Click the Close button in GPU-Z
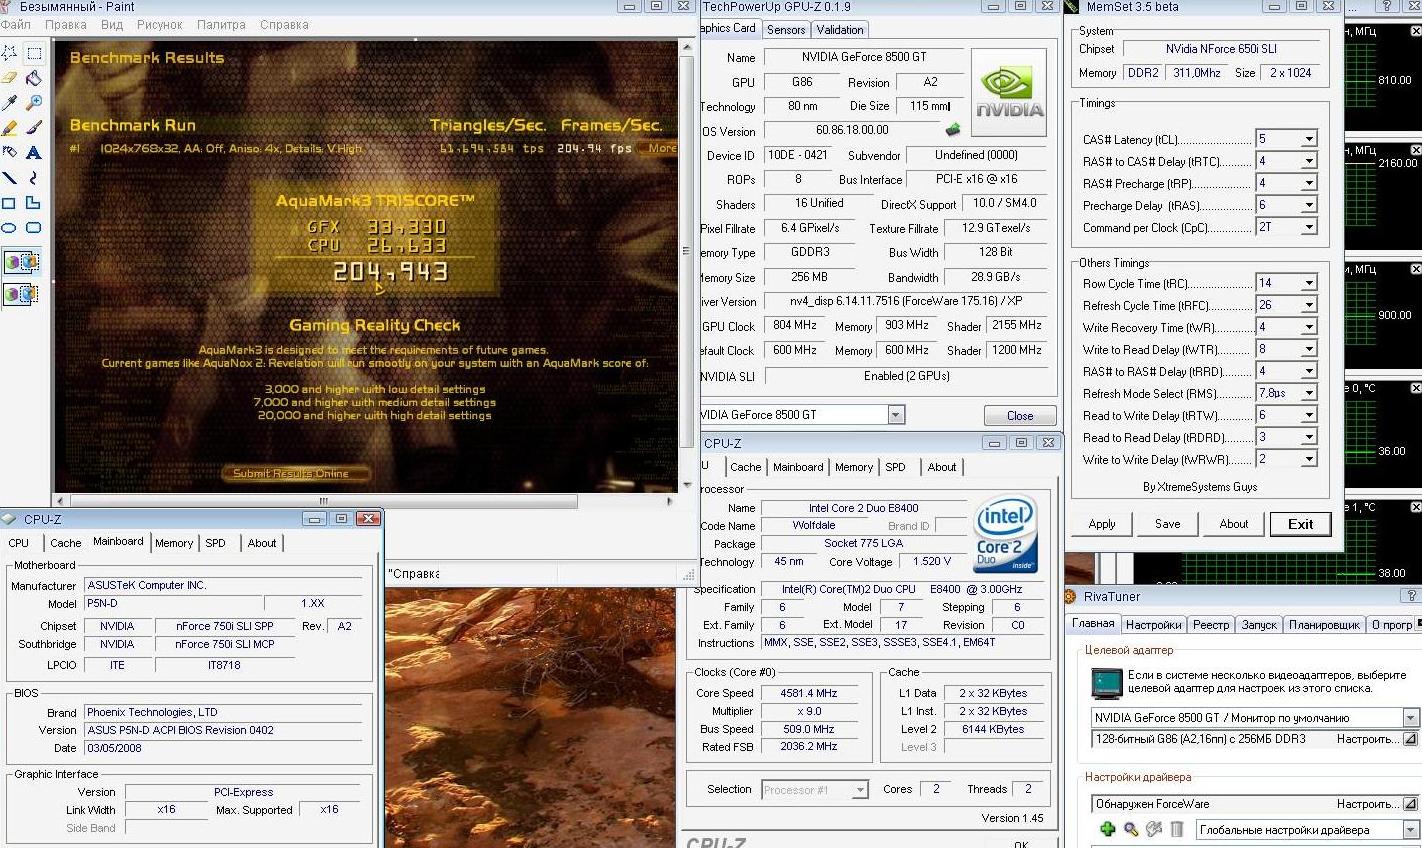This screenshot has width=1422, height=848. click(1020, 415)
